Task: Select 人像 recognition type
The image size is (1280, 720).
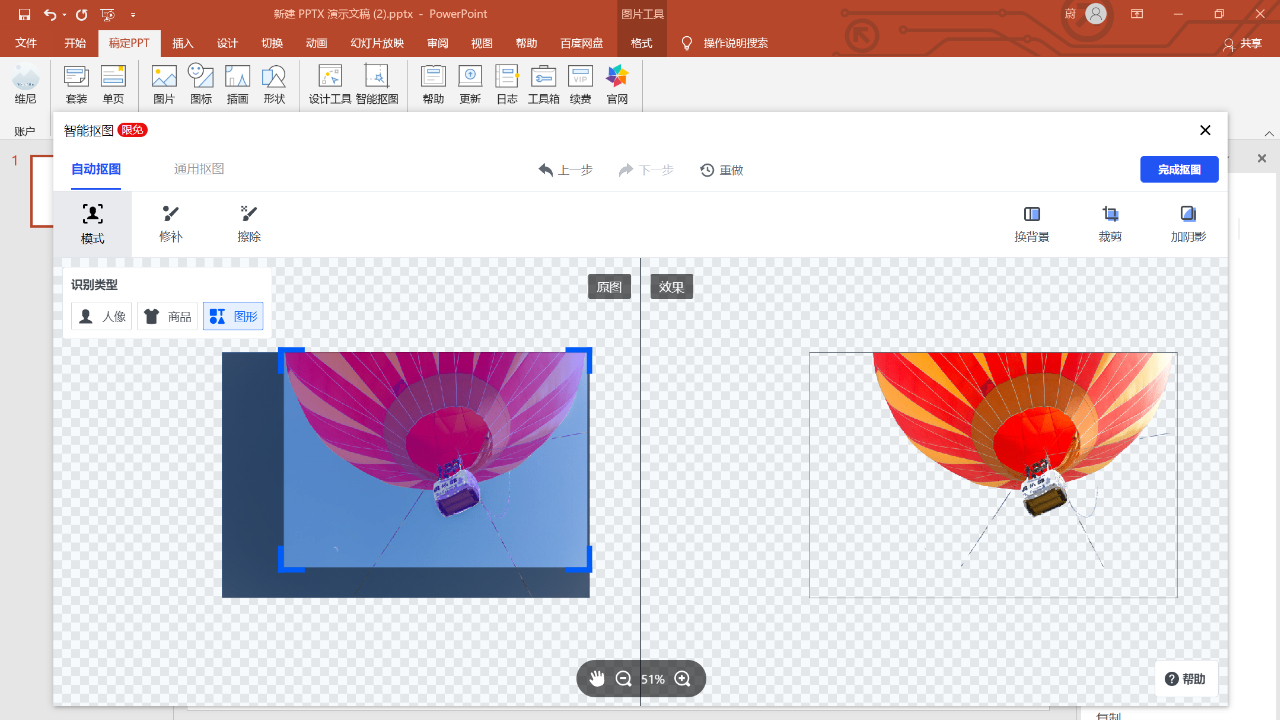Action: tap(100, 315)
